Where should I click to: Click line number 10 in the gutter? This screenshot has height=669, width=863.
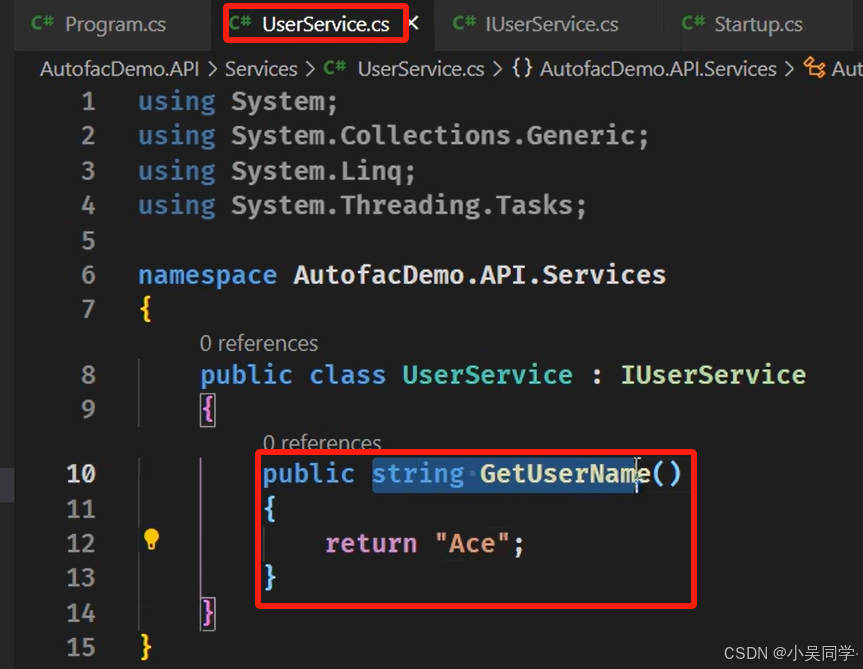(81, 474)
